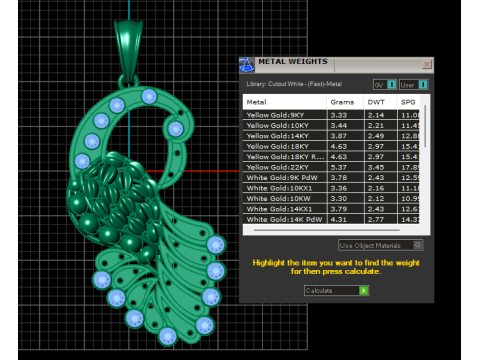Click the 3.87 grams cell
Viewport: 480px width, 360px height.
[x=345, y=136]
